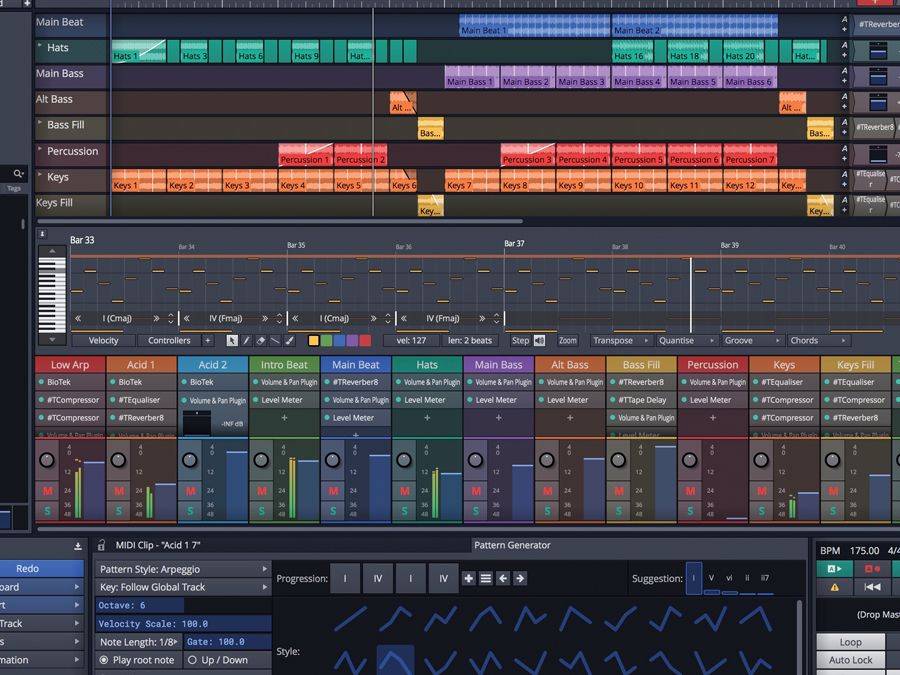Select the line tool

(275, 340)
